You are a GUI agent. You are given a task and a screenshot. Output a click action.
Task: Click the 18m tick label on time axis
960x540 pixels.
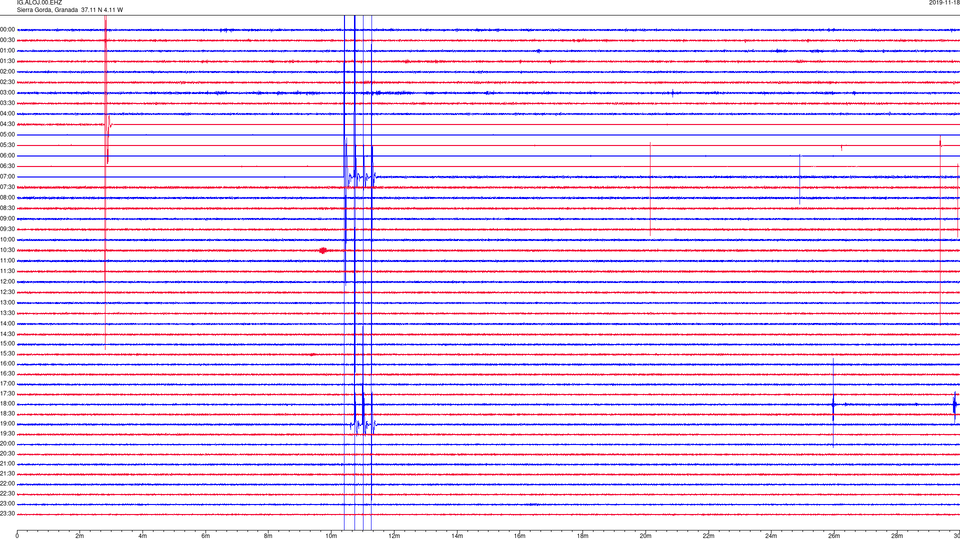click(582, 536)
